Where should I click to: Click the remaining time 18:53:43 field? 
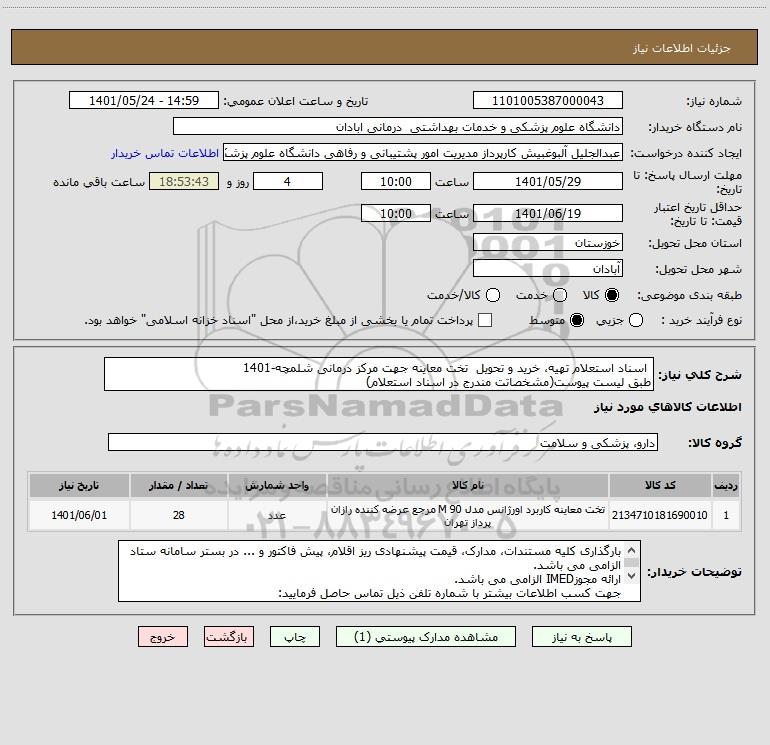coord(184,181)
